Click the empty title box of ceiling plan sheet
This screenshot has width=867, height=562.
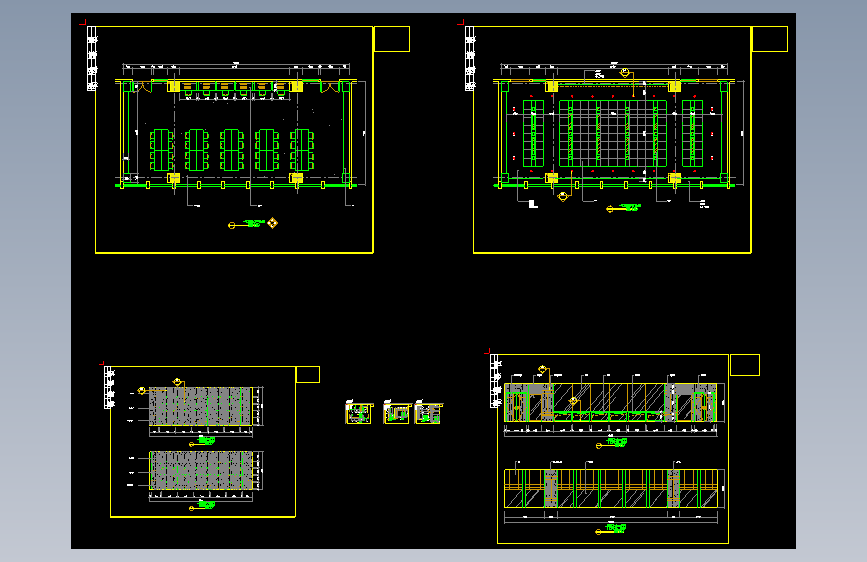(770, 39)
